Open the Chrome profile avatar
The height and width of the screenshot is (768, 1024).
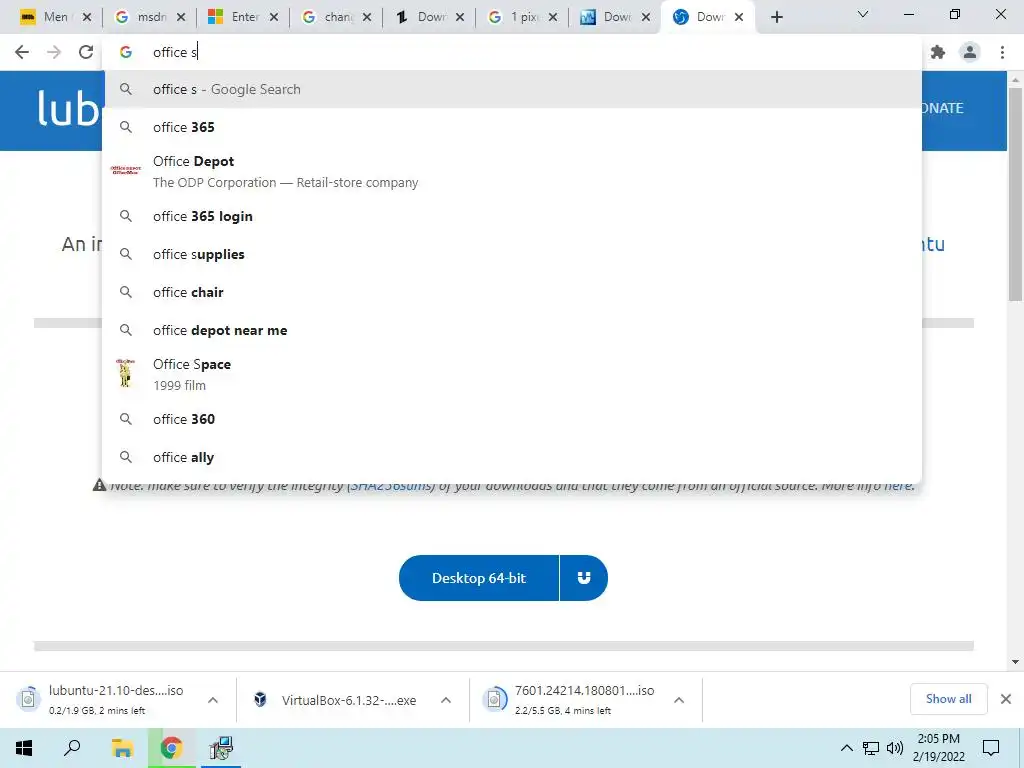tap(970, 52)
